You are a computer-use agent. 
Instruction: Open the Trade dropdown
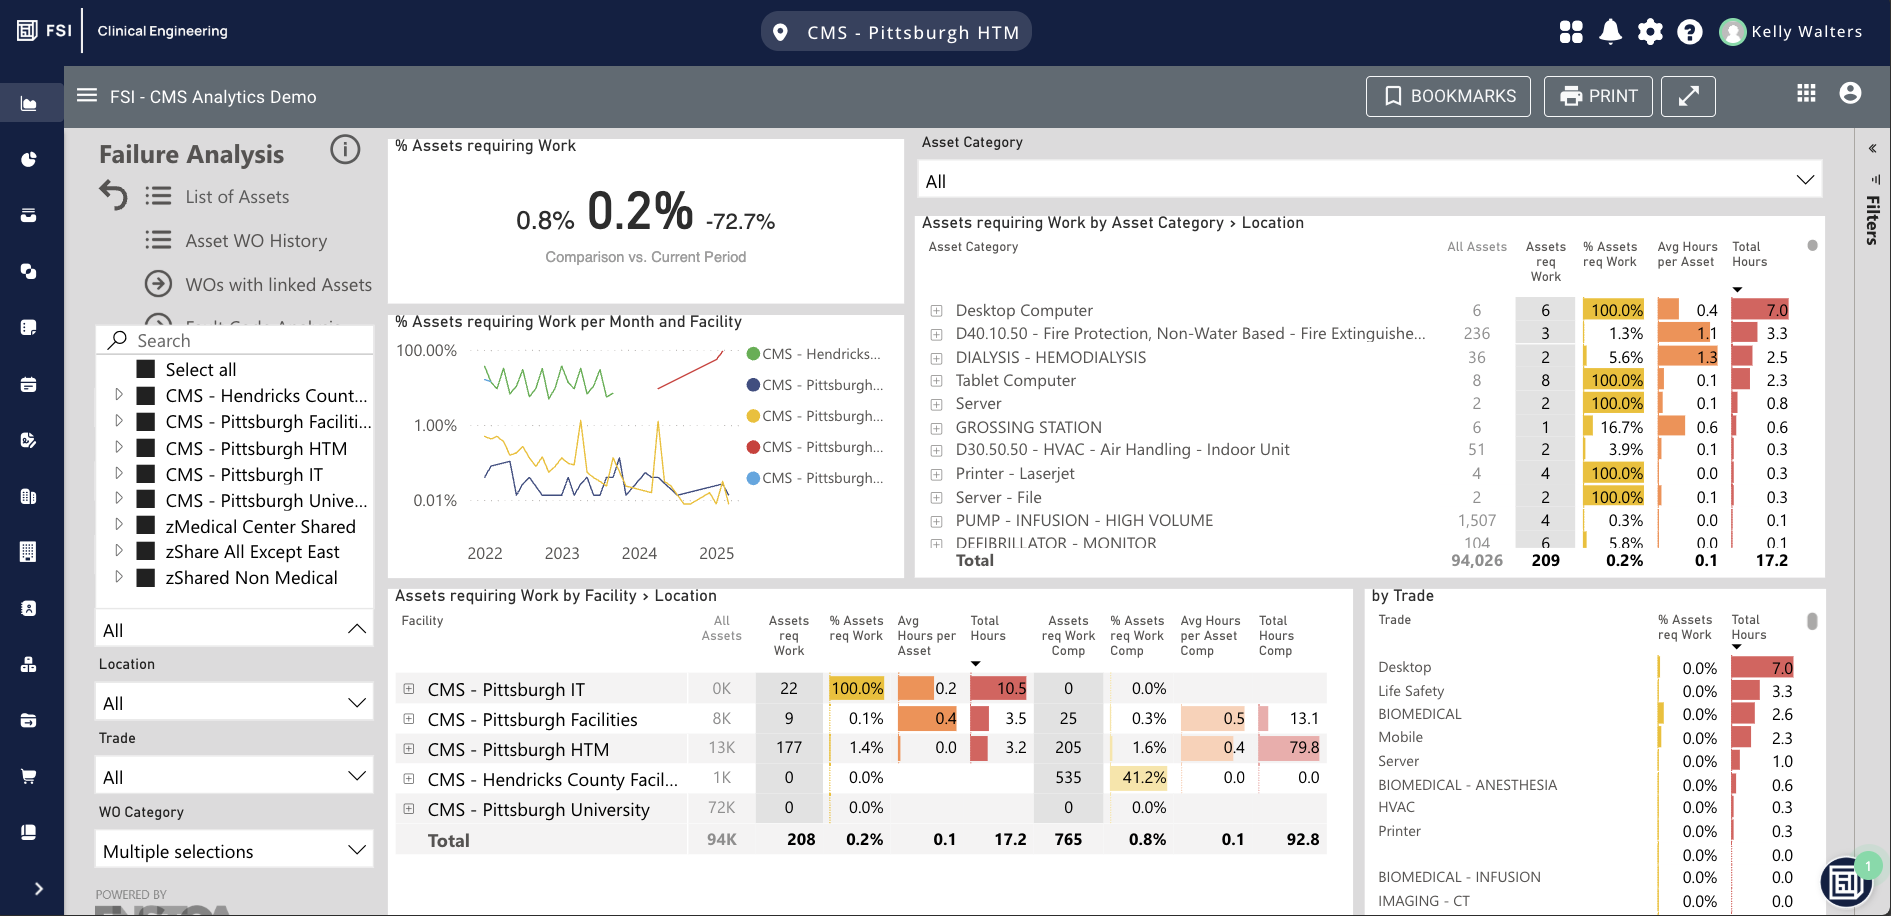click(234, 777)
